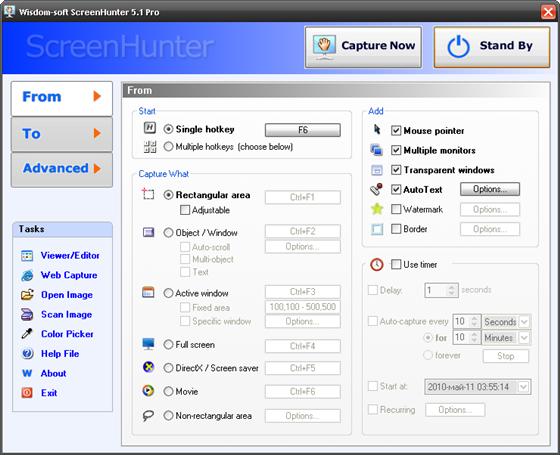The width and height of the screenshot is (560, 455).
Task: Select the Active window radio button
Action: pos(168,293)
